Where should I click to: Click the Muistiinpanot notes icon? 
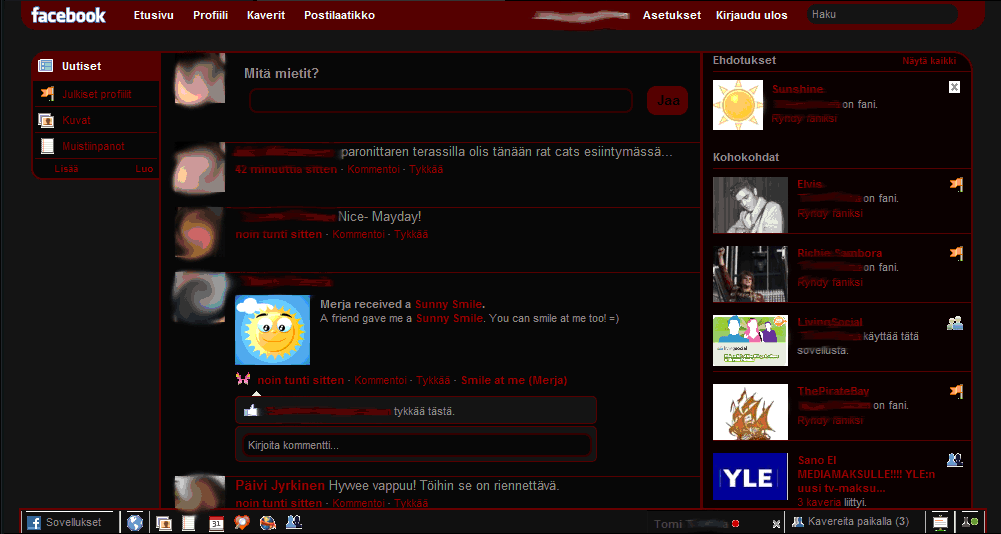click(47, 146)
